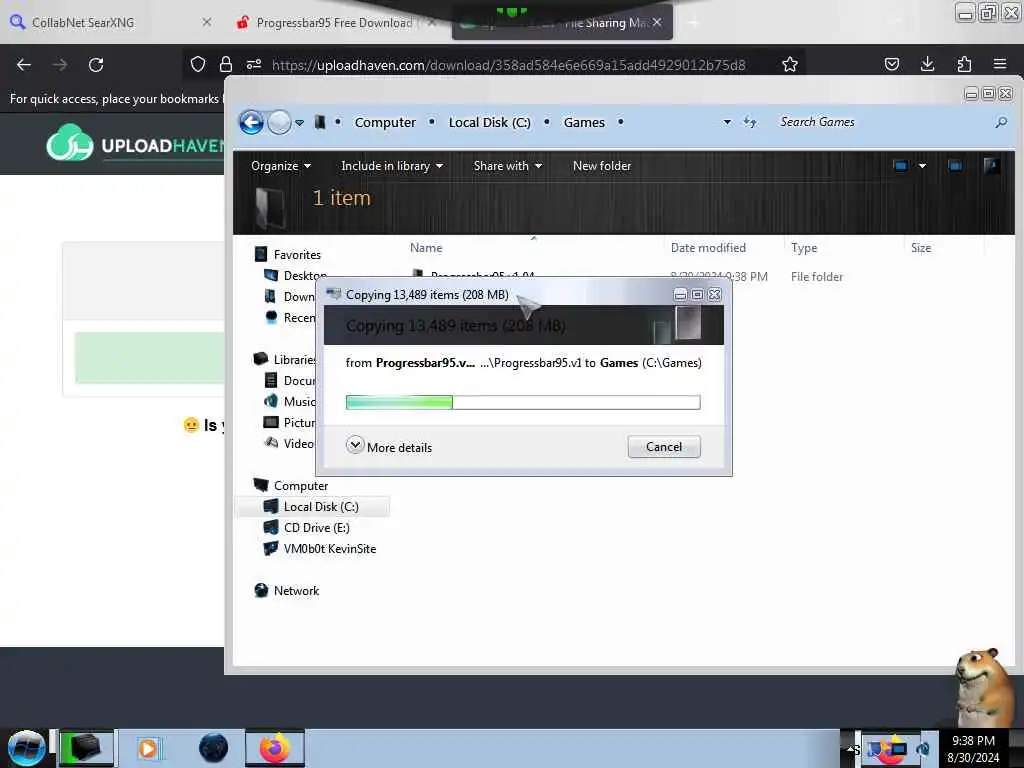Viewport: 1024px width, 768px height.
Task: Open the recent locations dropdown beside the forward arrow
Action: [299, 123]
